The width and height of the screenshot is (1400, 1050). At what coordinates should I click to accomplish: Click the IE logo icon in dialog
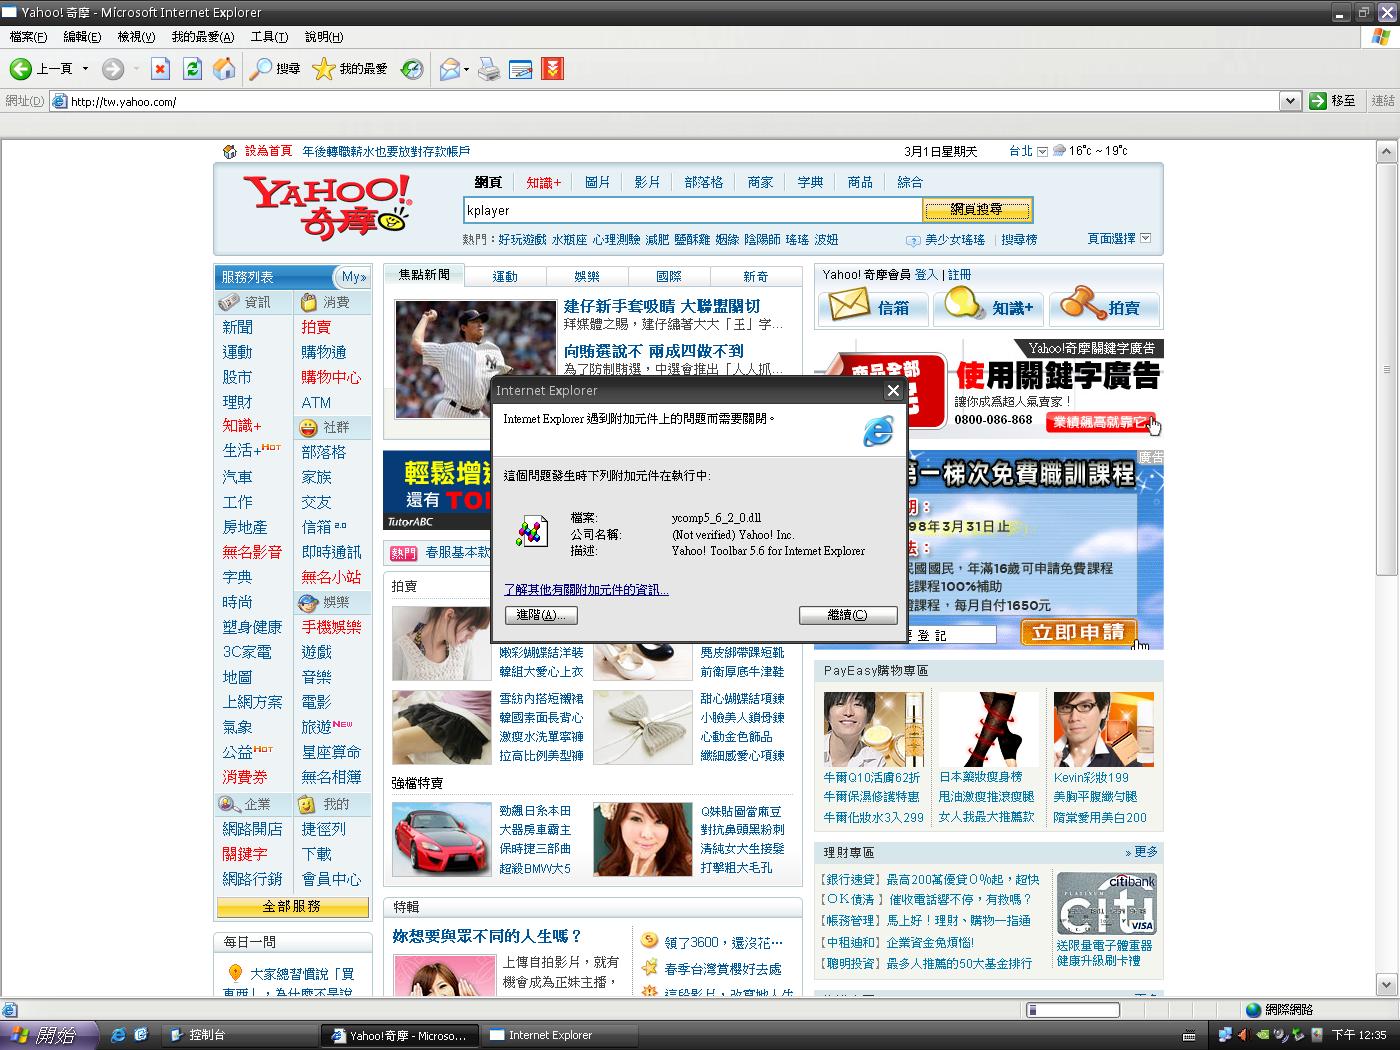tap(878, 431)
